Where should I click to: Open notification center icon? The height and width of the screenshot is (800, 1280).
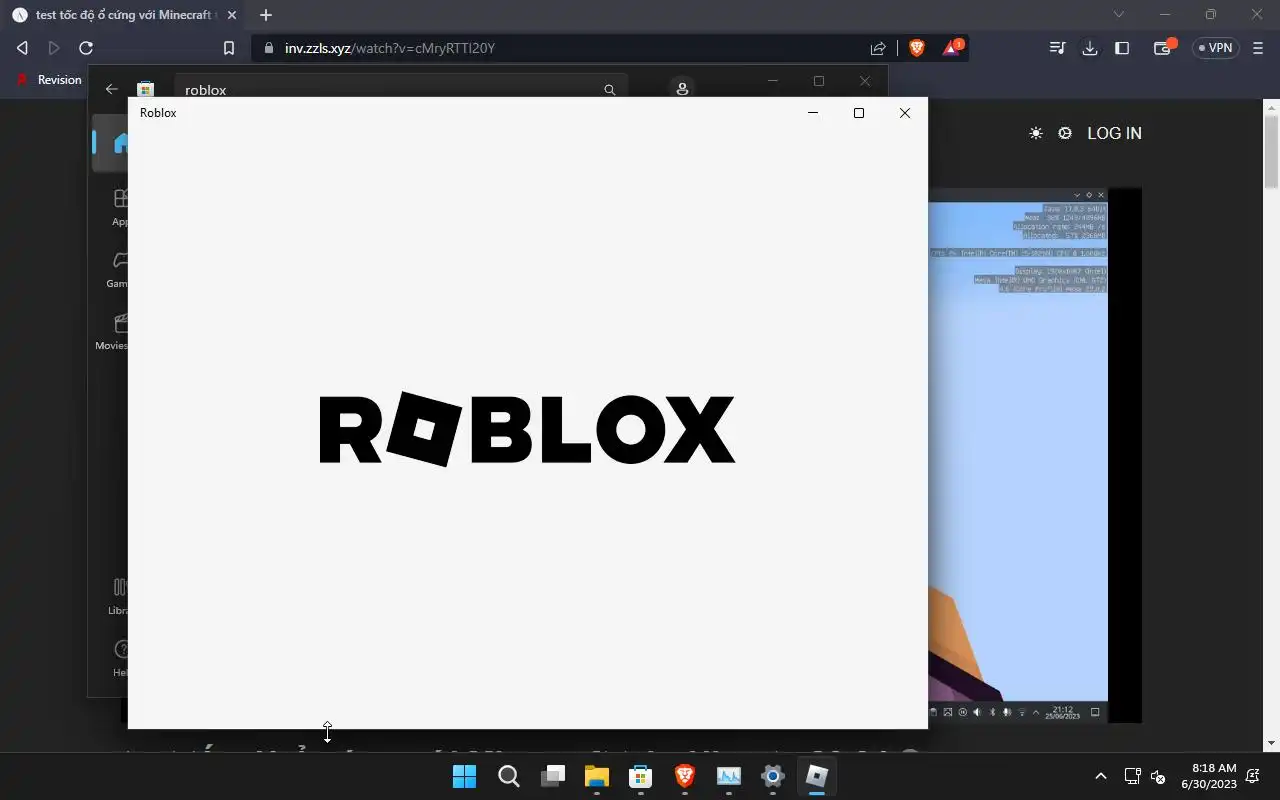tap(1253, 776)
